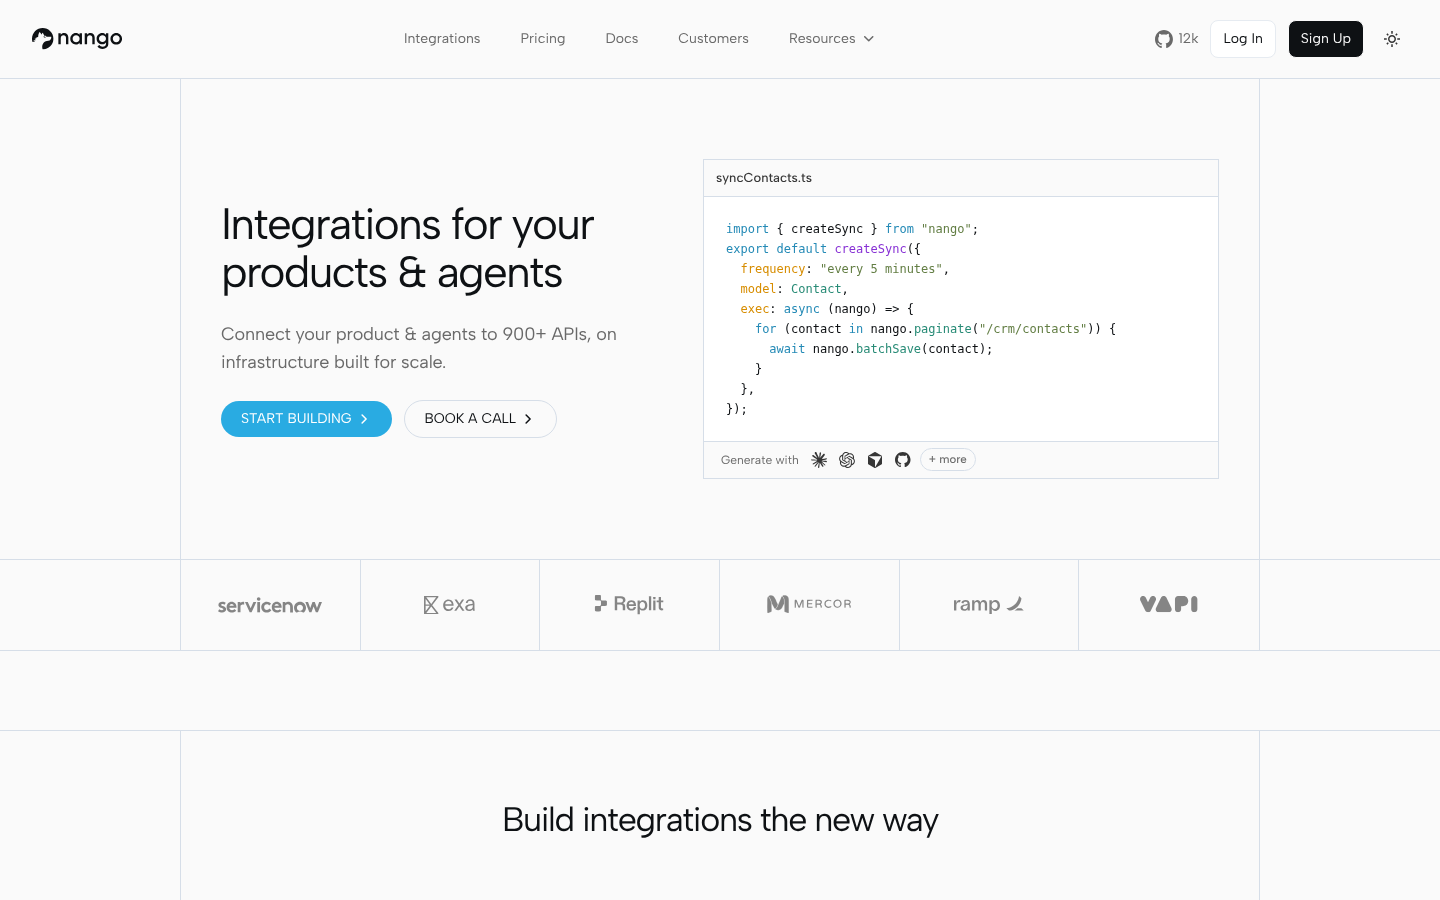
Task: Click the Sign Up button
Action: (1326, 39)
